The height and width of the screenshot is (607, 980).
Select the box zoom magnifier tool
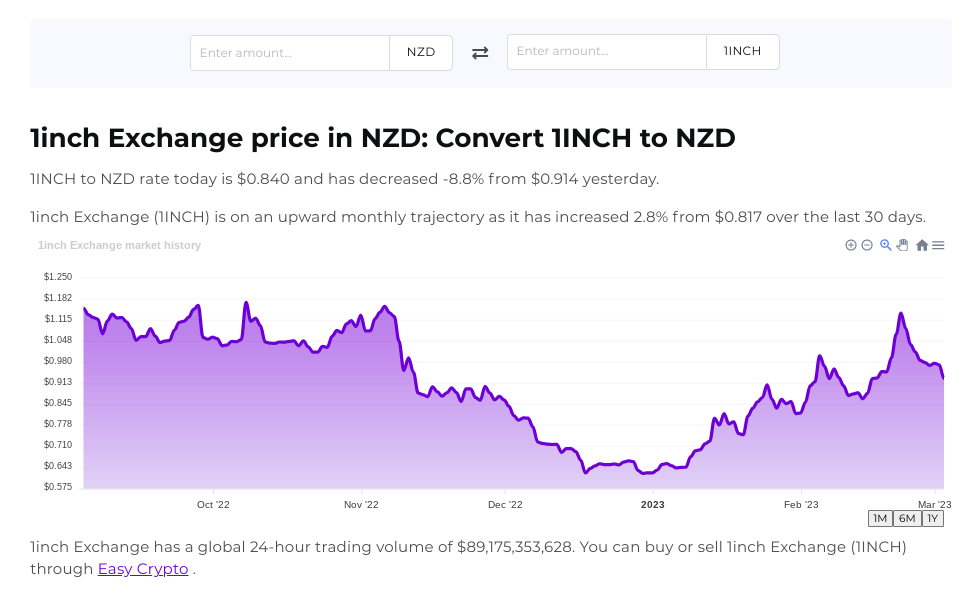point(885,245)
